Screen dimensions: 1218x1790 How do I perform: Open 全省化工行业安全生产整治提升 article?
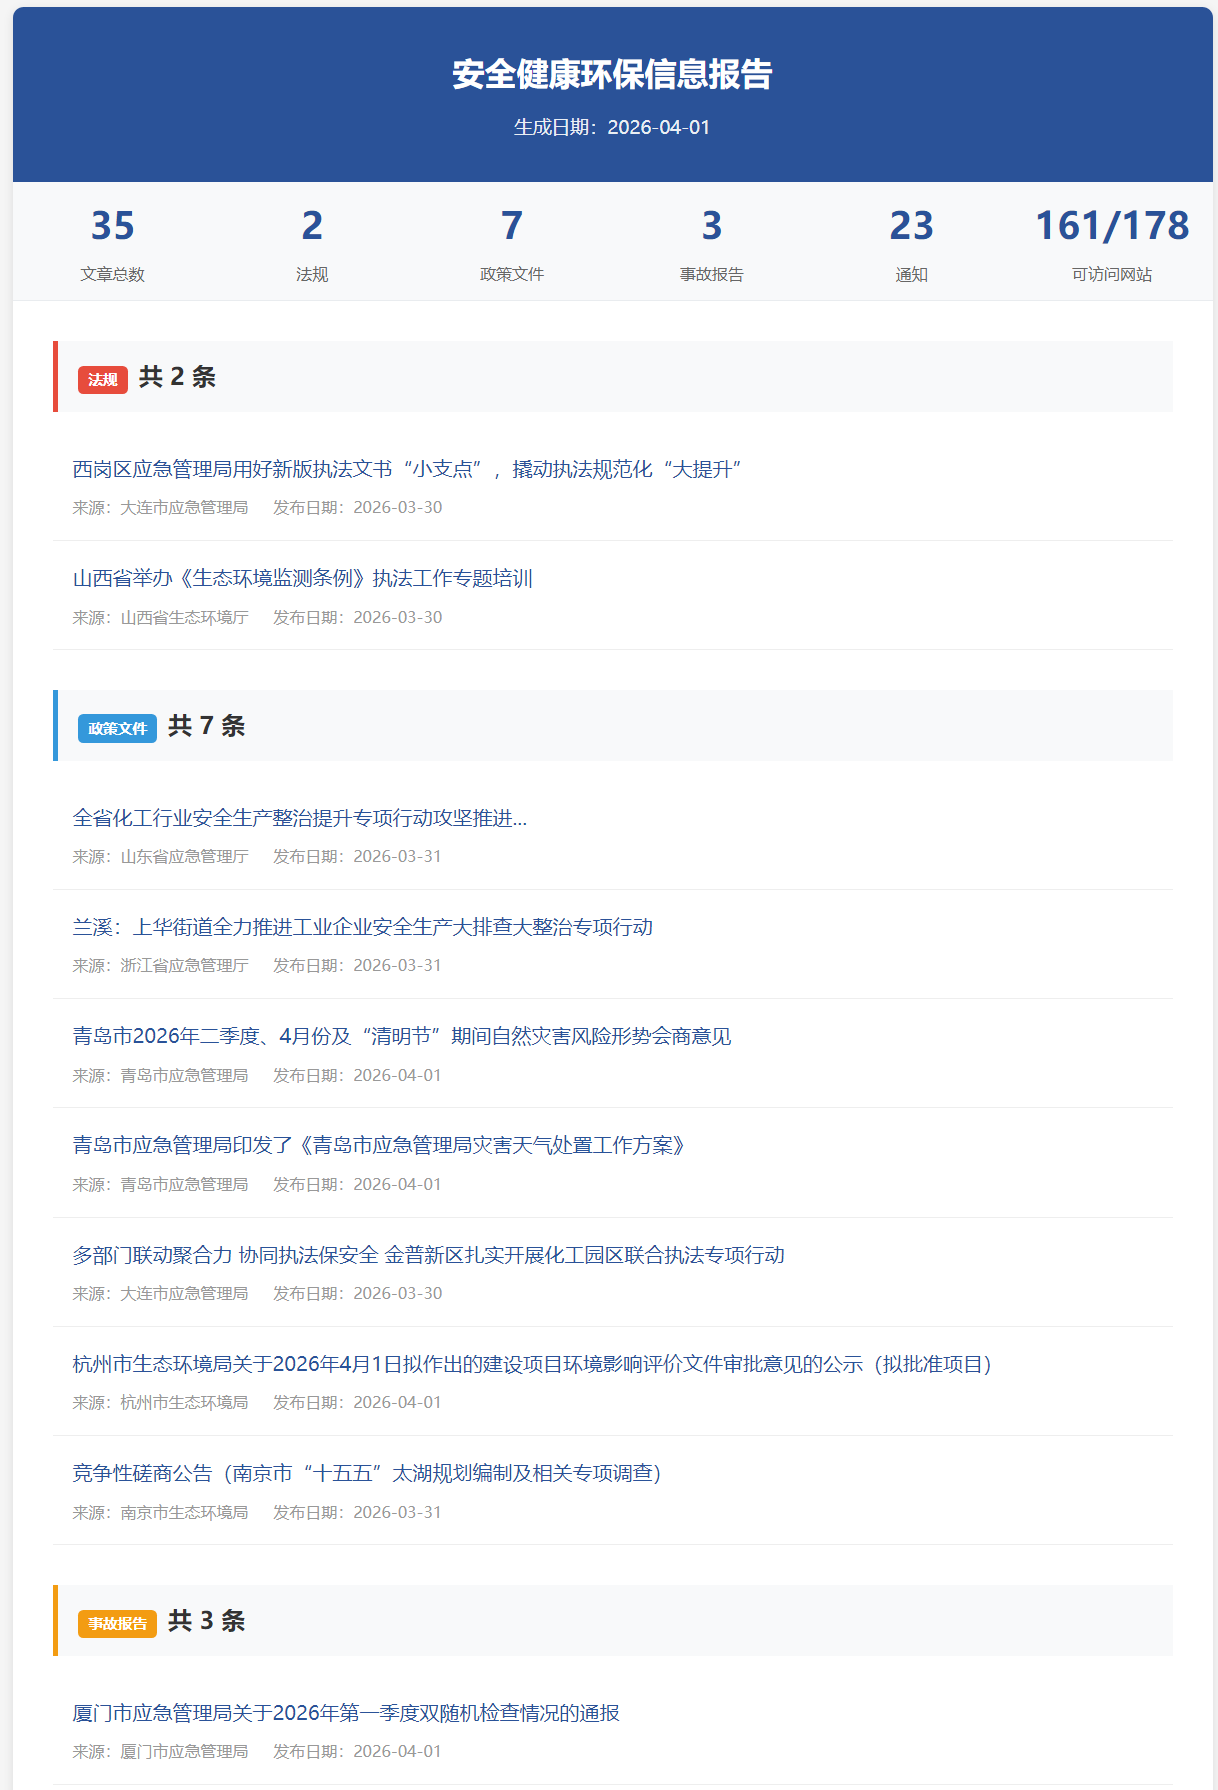(299, 818)
